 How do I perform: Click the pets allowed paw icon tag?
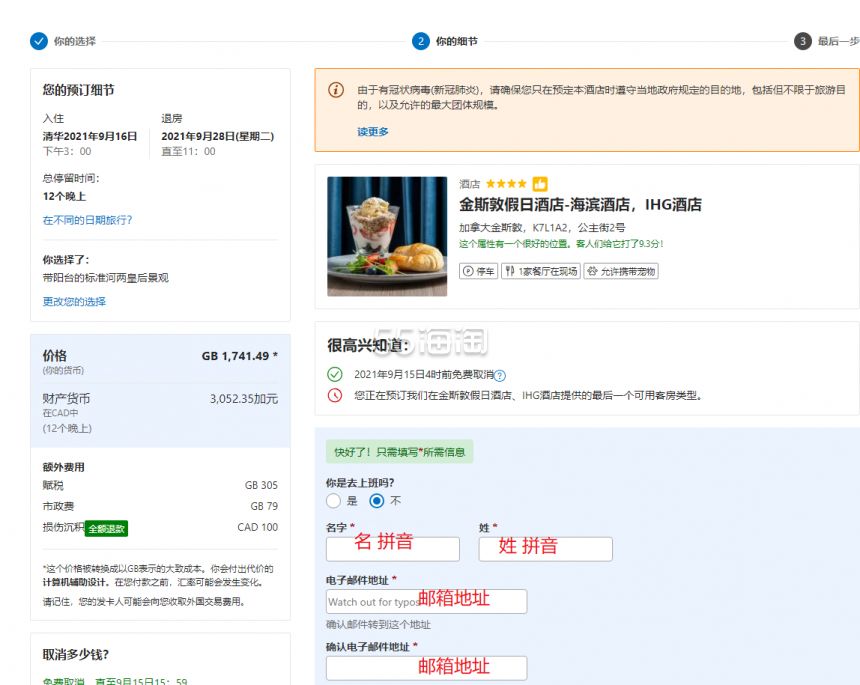tap(621, 271)
